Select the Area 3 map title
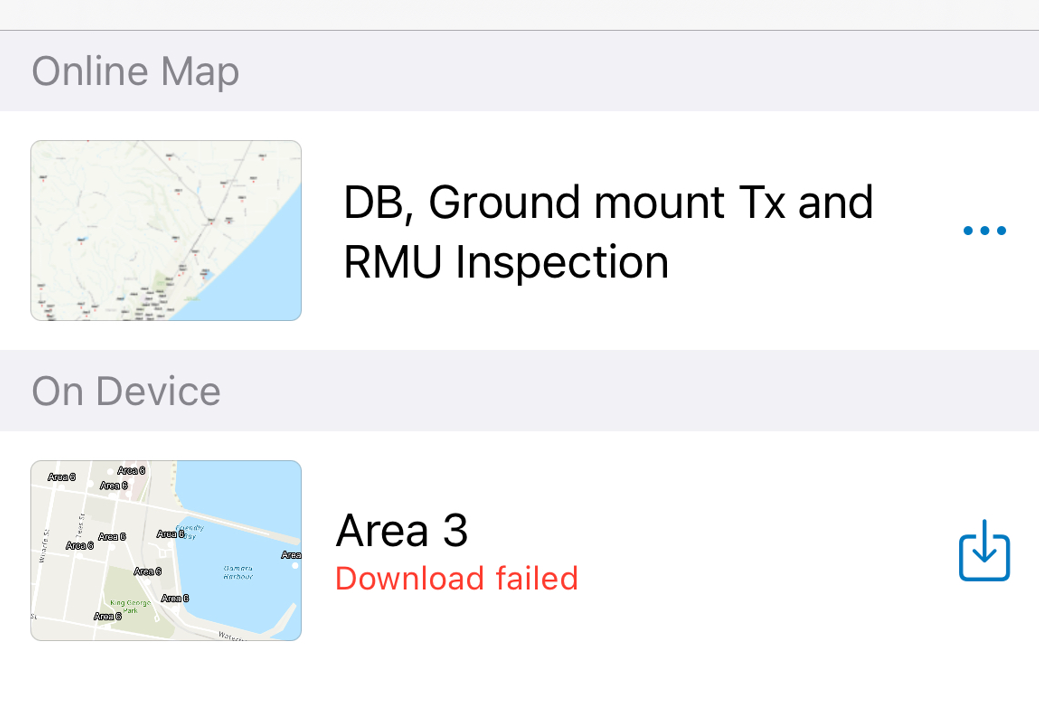The width and height of the screenshot is (1039, 702). [x=402, y=530]
